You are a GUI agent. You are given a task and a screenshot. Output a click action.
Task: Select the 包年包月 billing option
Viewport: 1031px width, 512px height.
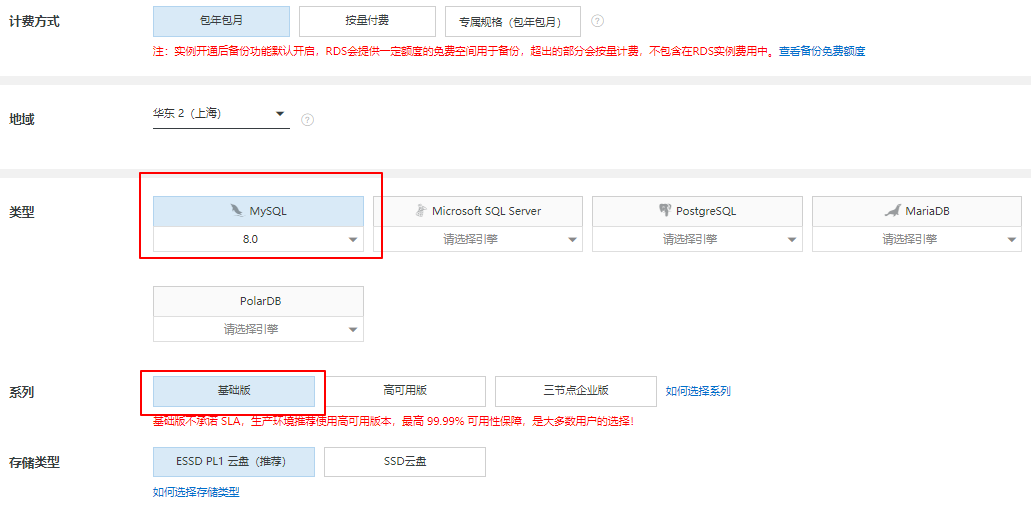pos(221,21)
